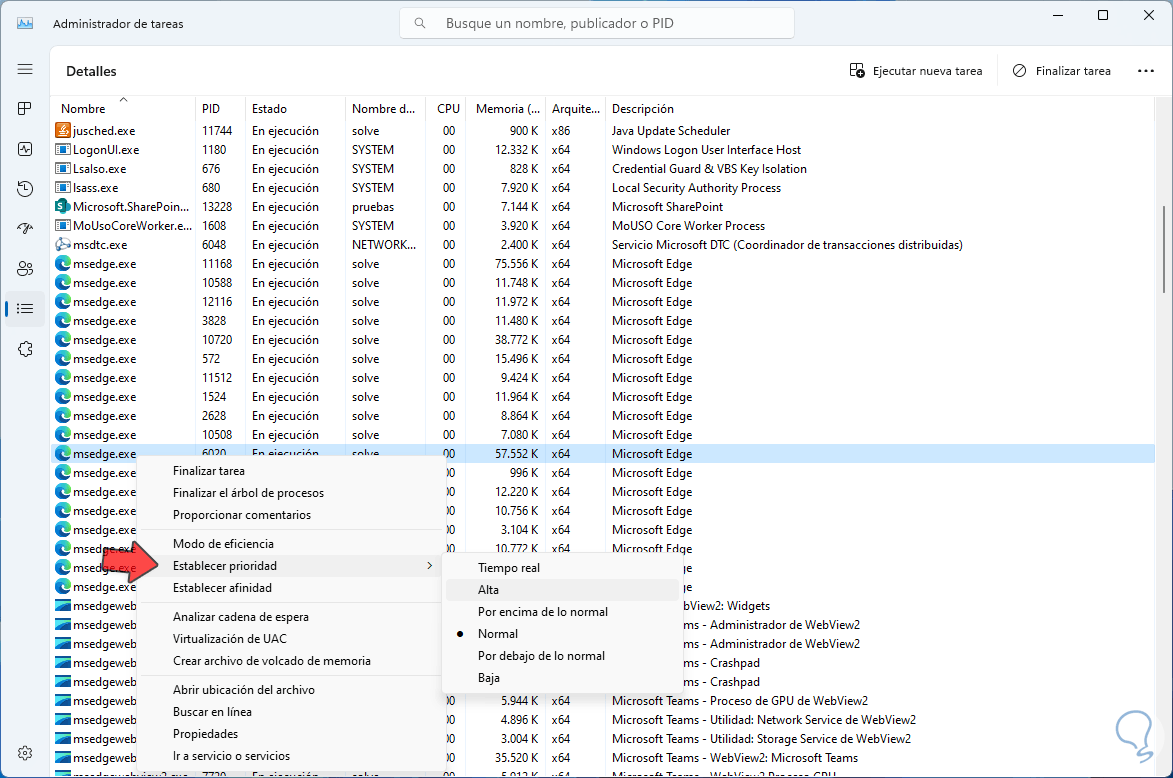Viewport: 1173px width, 778px height.
Task: Sort by the Memoria column header
Action: (507, 108)
